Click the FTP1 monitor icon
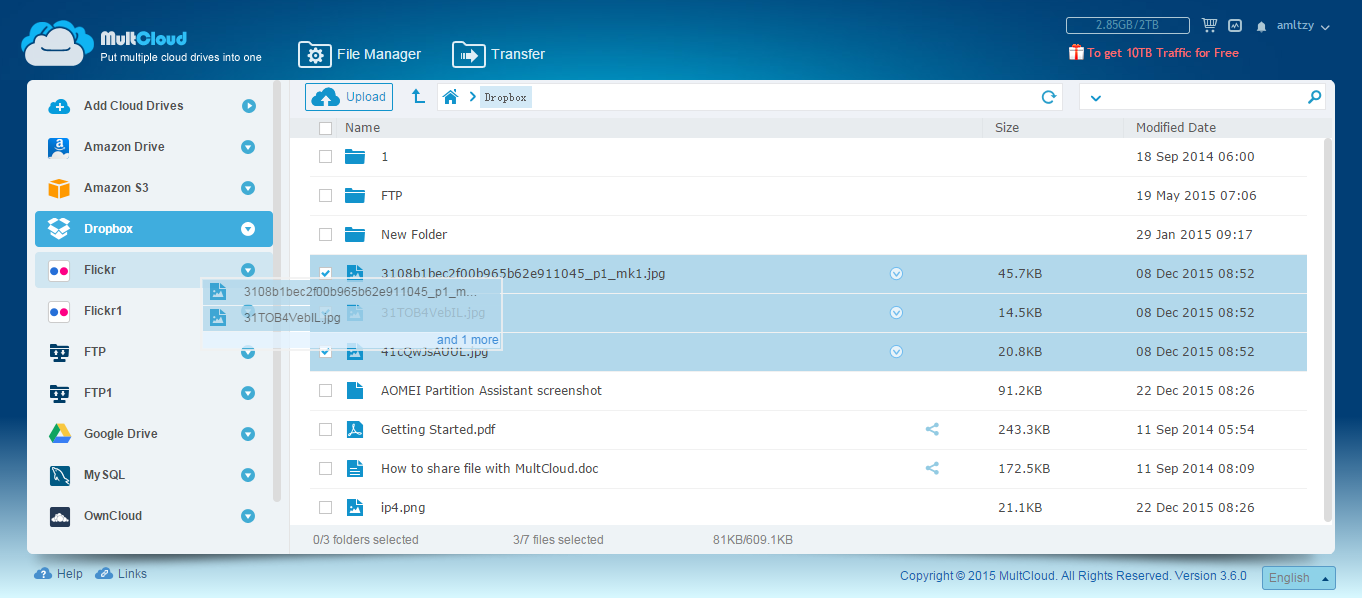The width and height of the screenshot is (1362, 599). pyautogui.click(x=59, y=393)
